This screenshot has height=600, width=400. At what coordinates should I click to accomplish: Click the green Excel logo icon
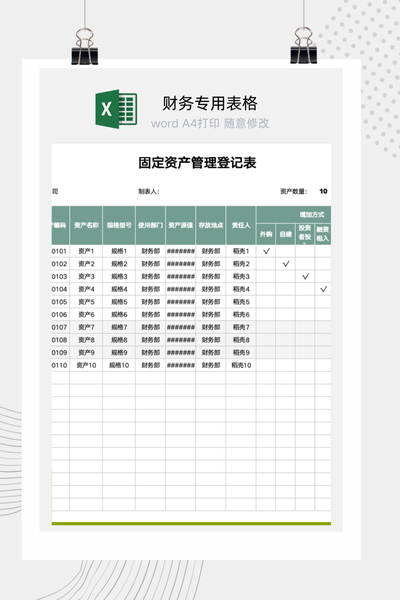pos(116,109)
